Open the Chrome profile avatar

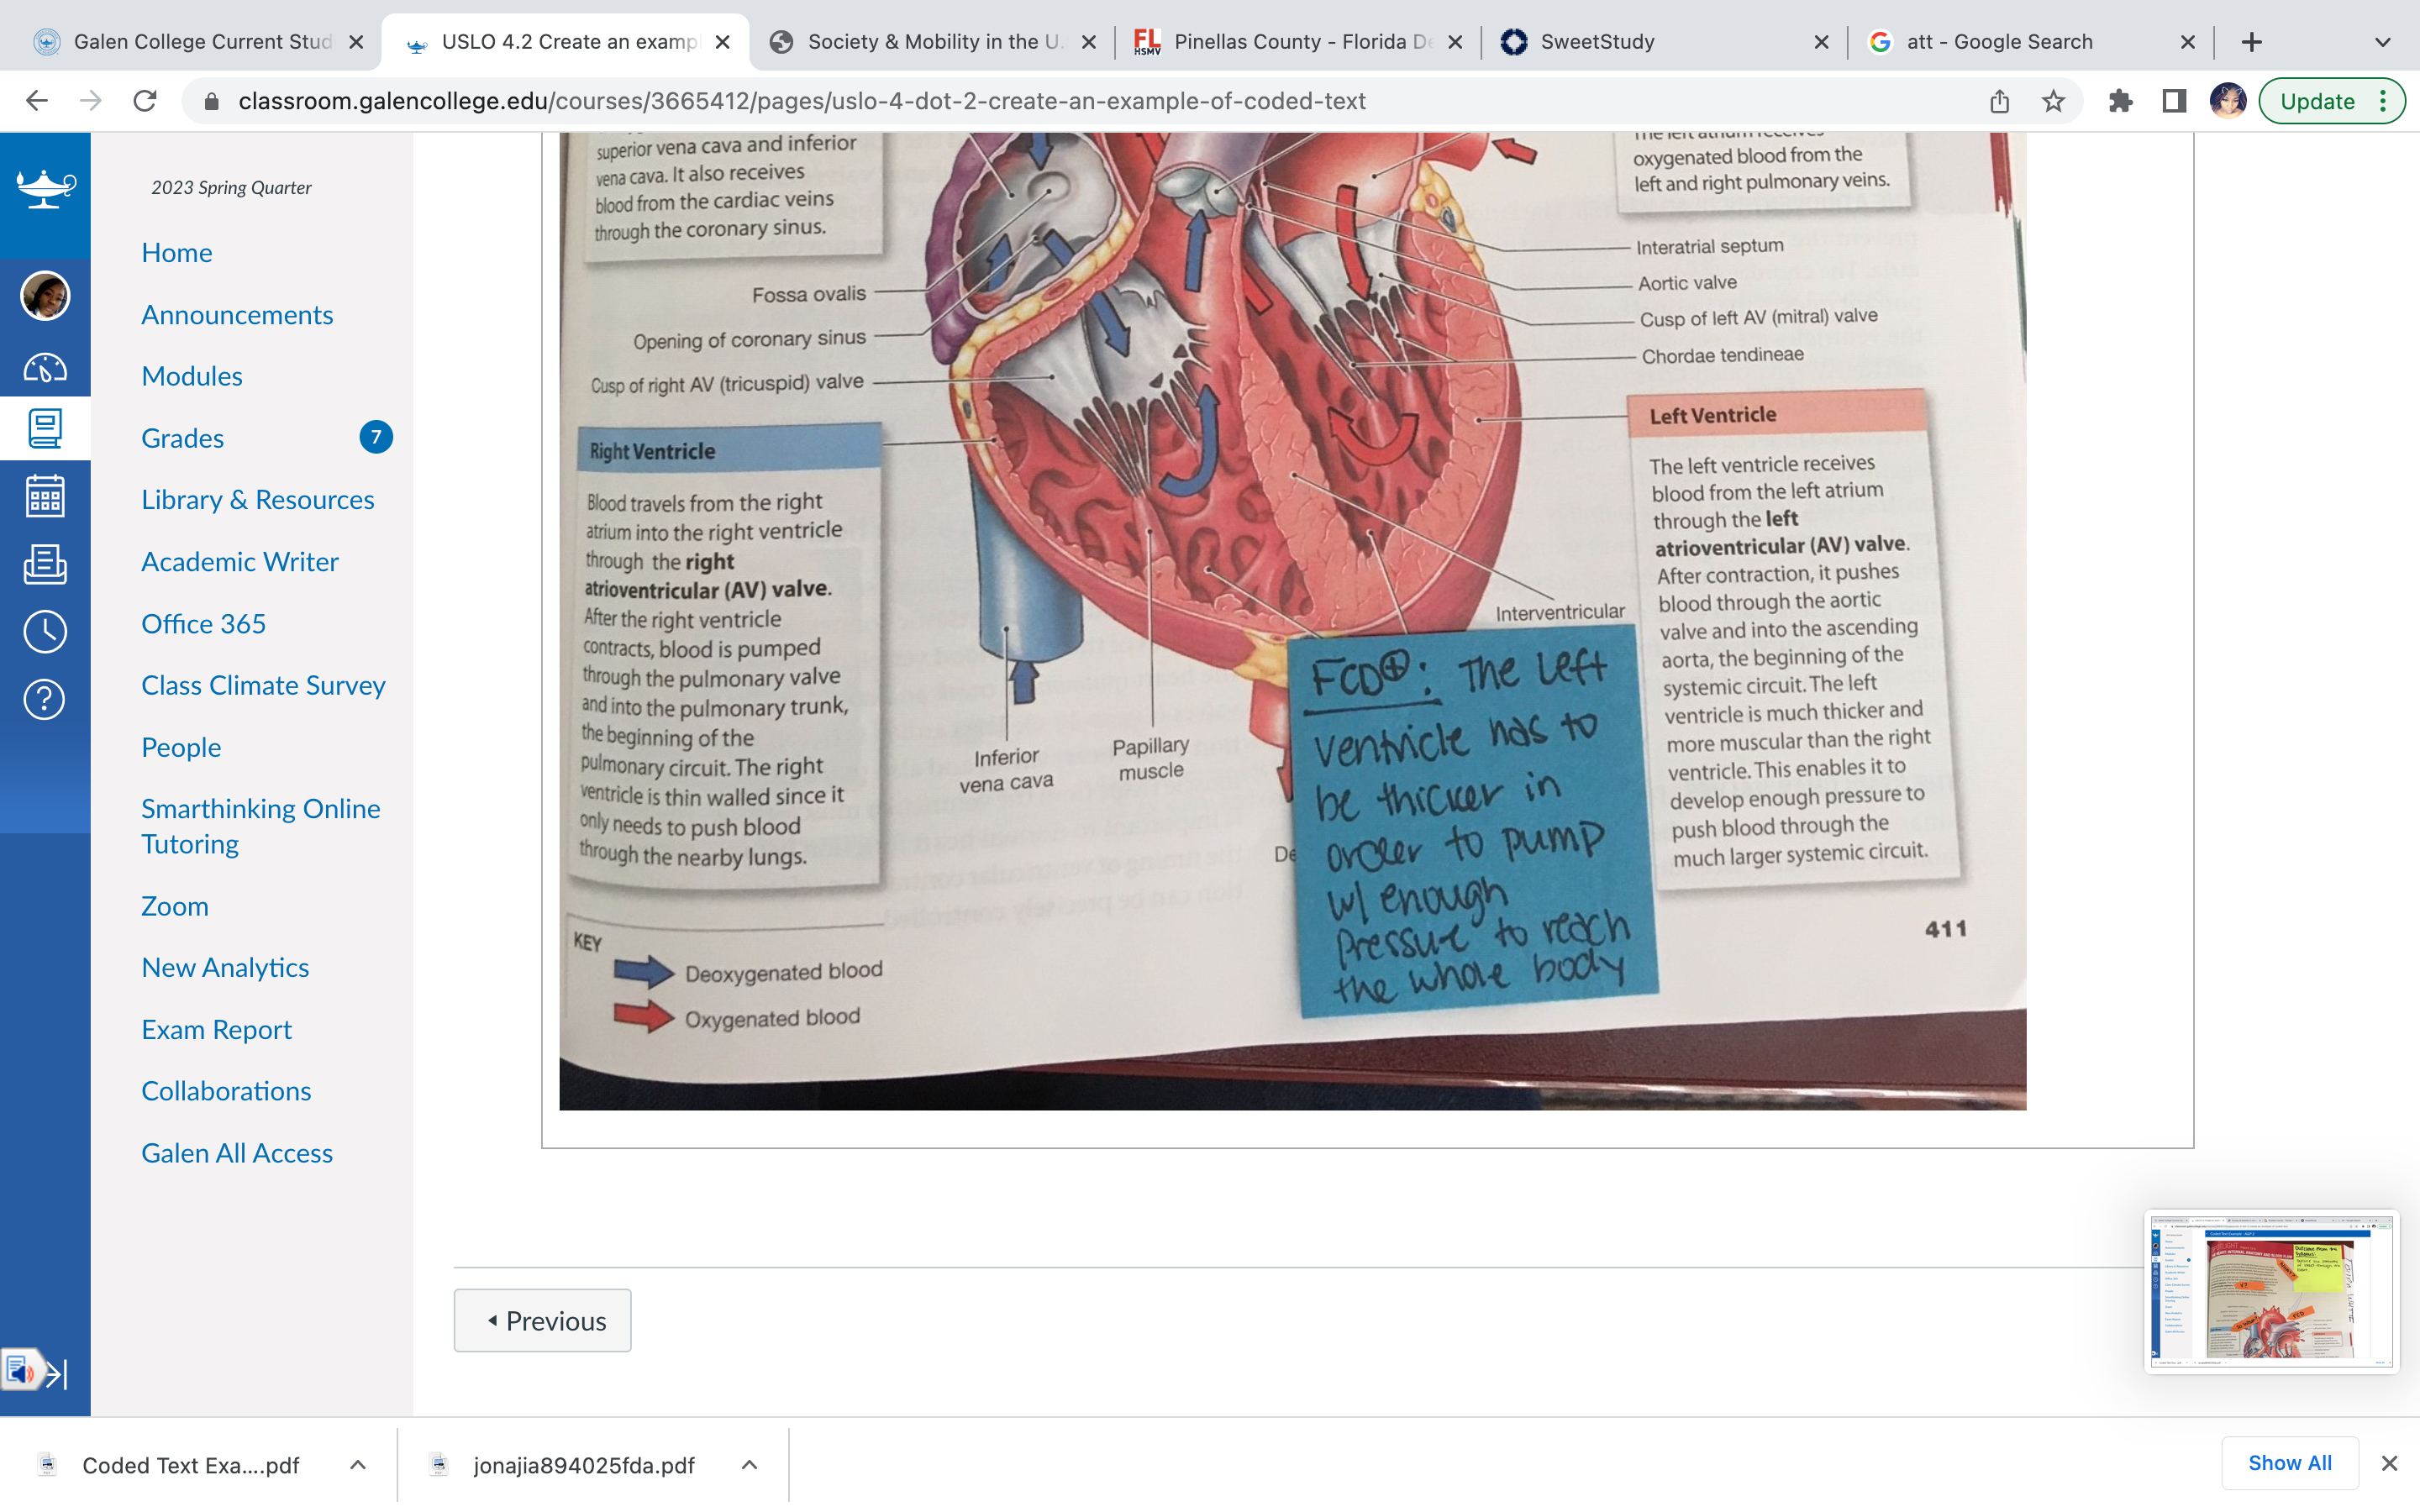click(x=2228, y=101)
